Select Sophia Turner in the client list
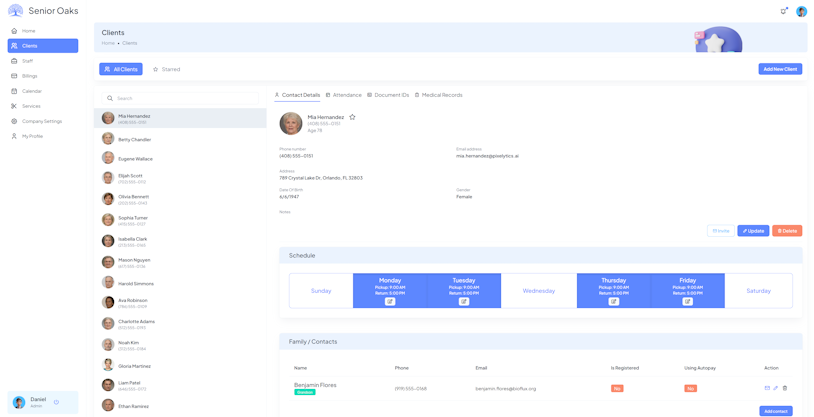This screenshot has width=814, height=417. click(180, 221)
